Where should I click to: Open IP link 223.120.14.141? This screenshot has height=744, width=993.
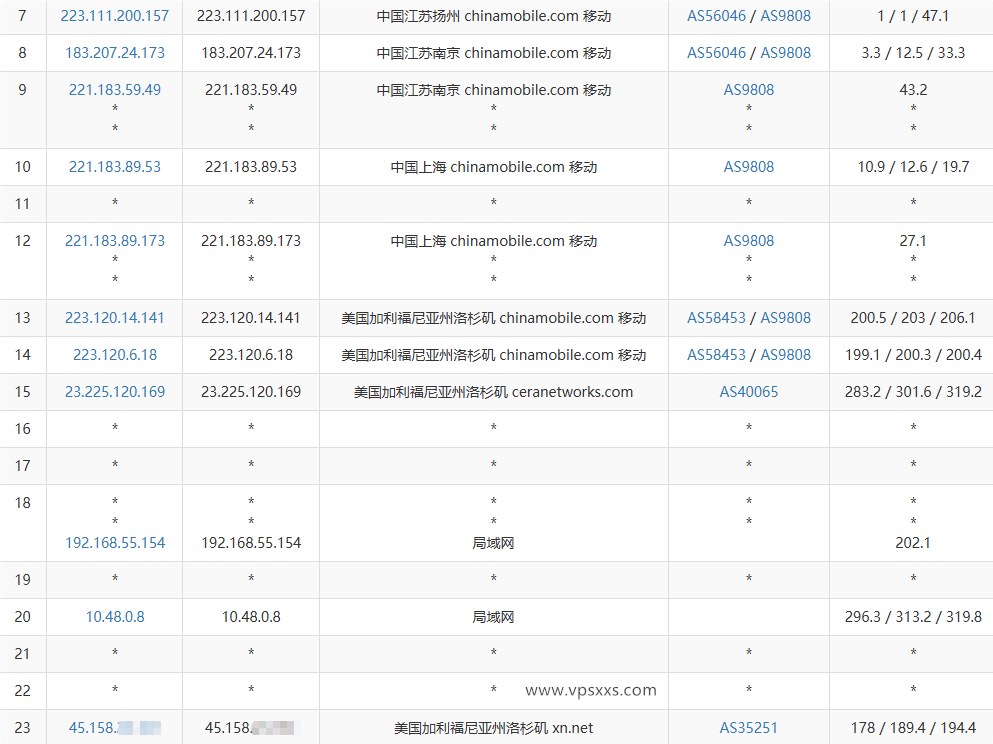click(115, 318)
